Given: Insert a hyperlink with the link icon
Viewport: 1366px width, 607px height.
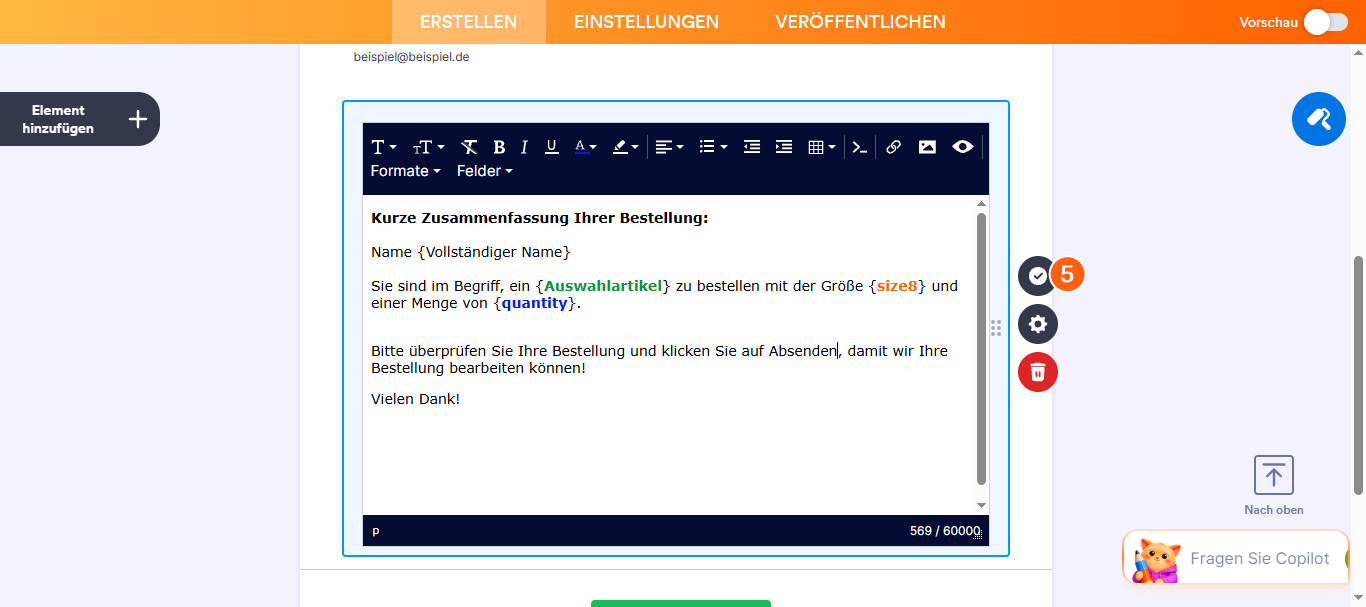Looking at the screenshot, I should pyautogui.click(x=893, y=147).
